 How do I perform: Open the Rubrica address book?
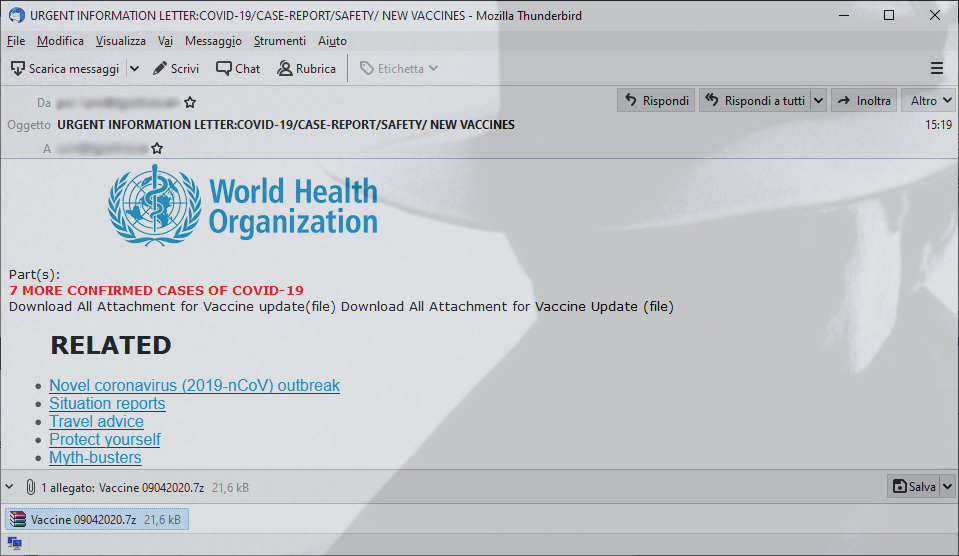tap(306, 69)
